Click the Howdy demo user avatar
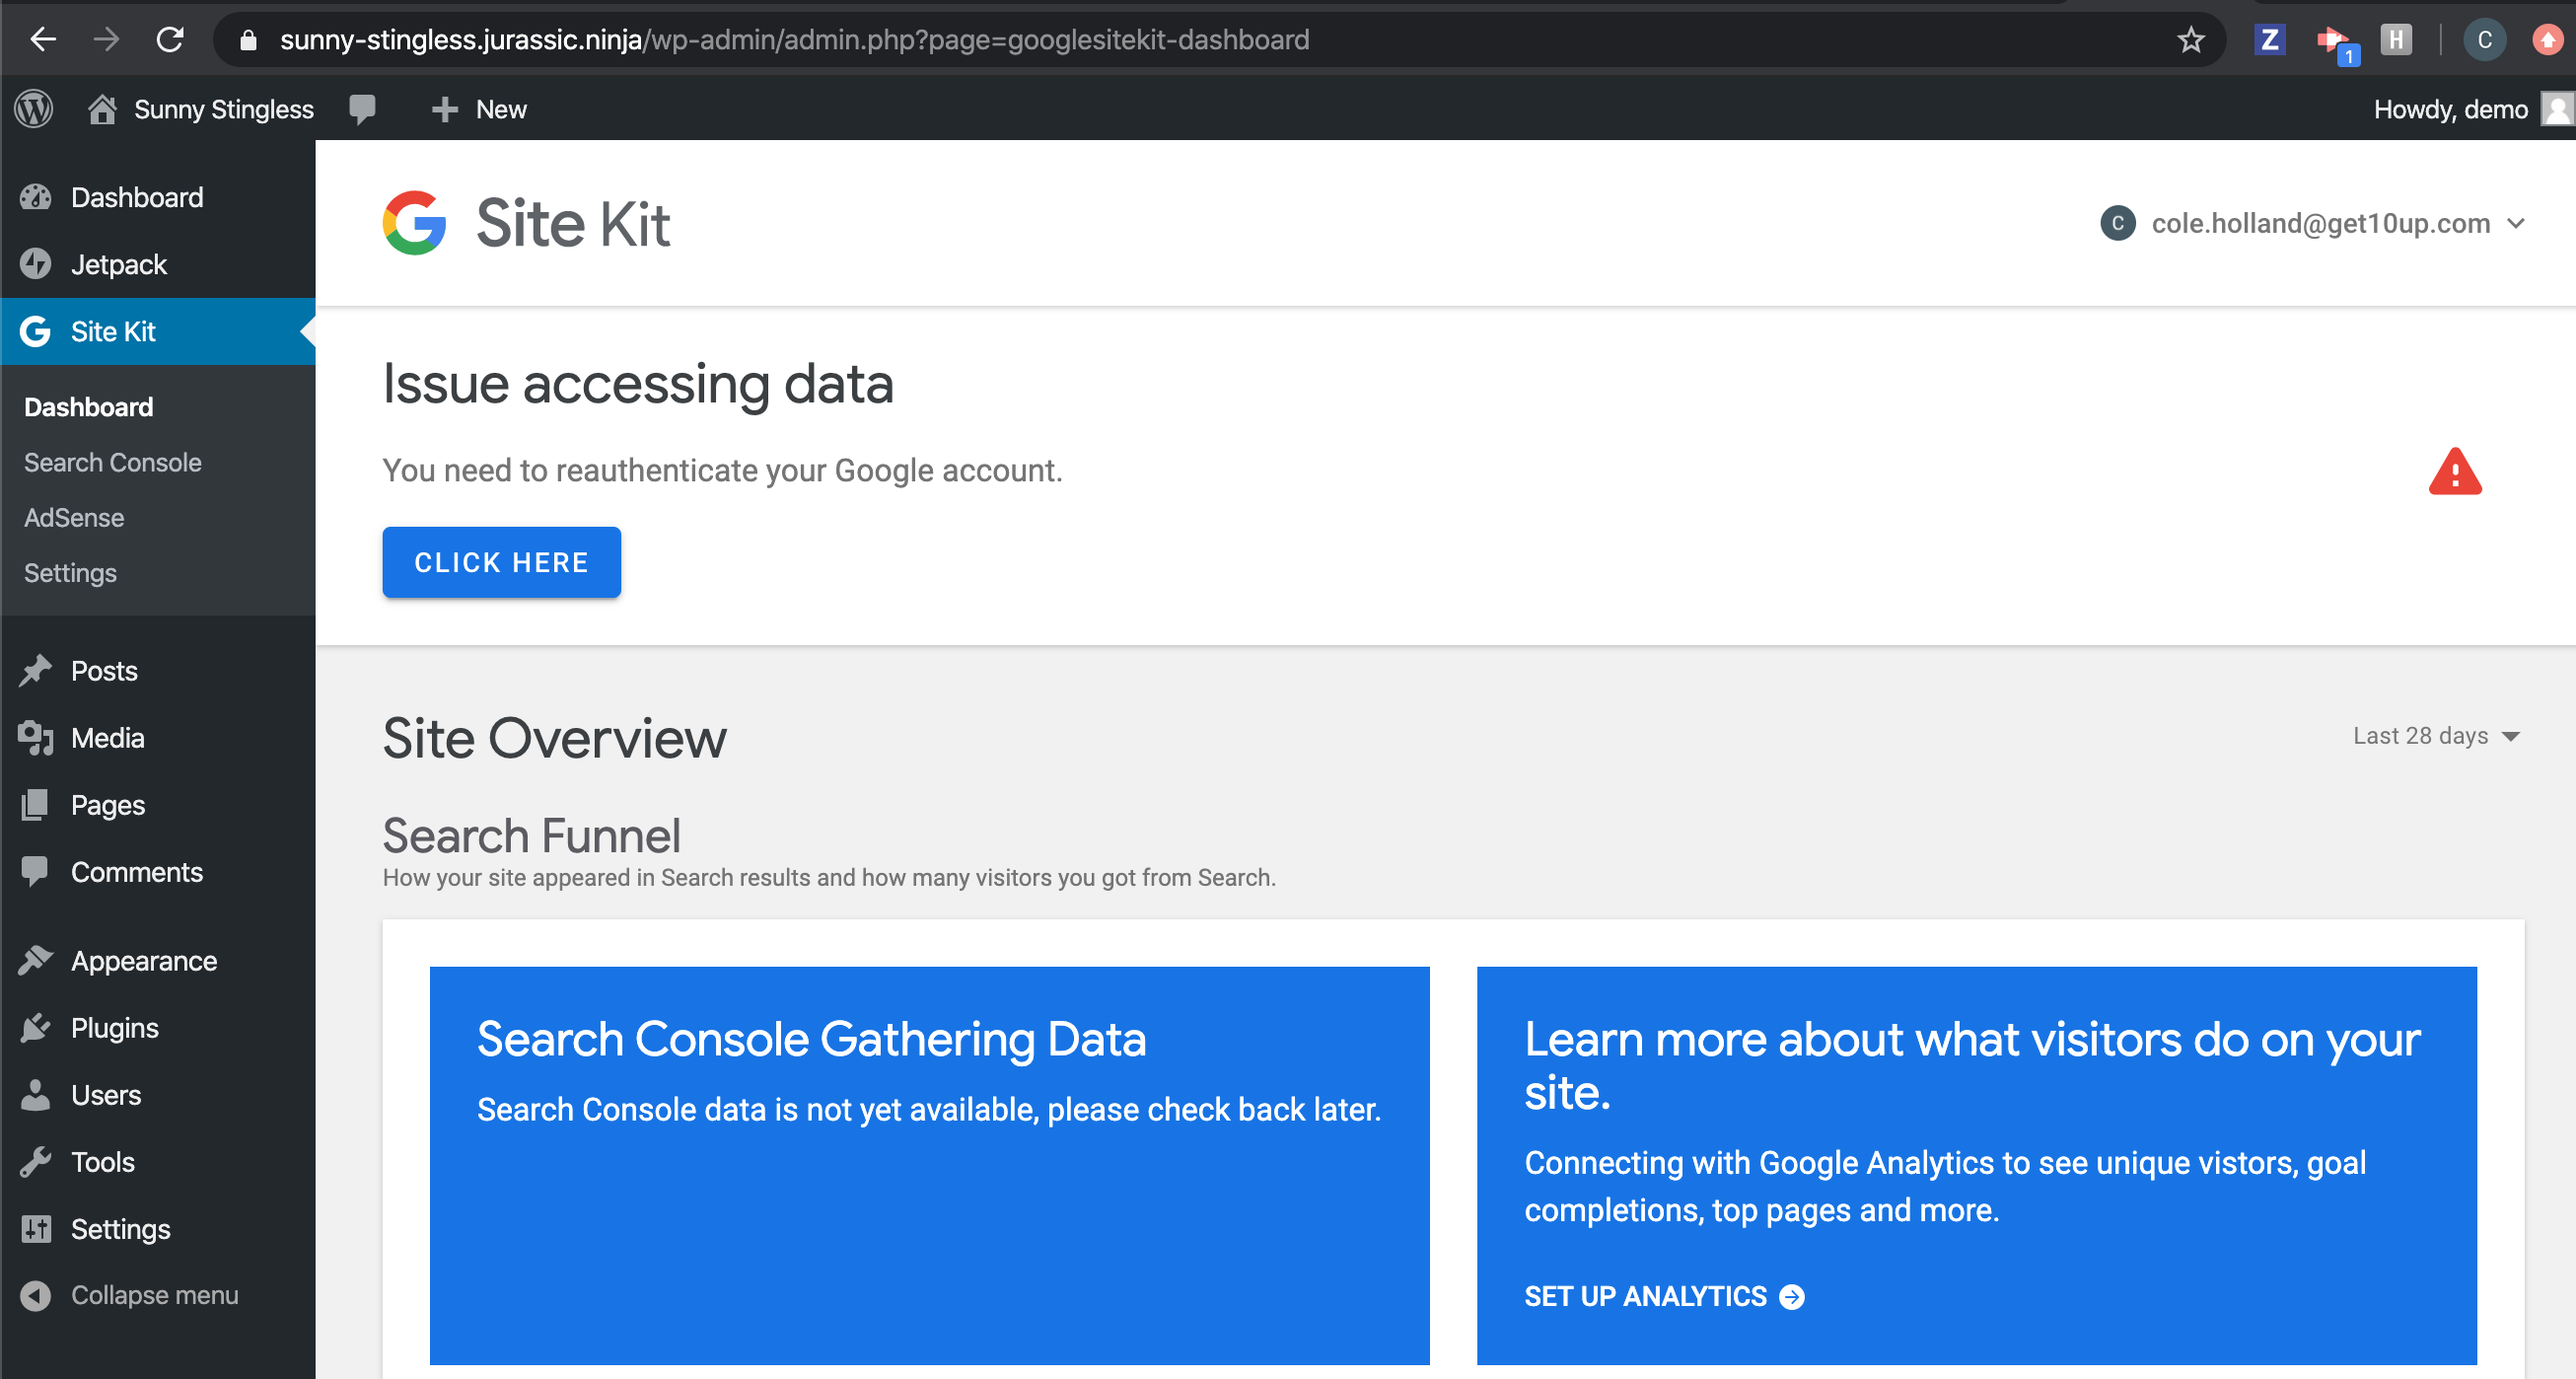Viewport: 2576px width, 1379px height. 2558,109
